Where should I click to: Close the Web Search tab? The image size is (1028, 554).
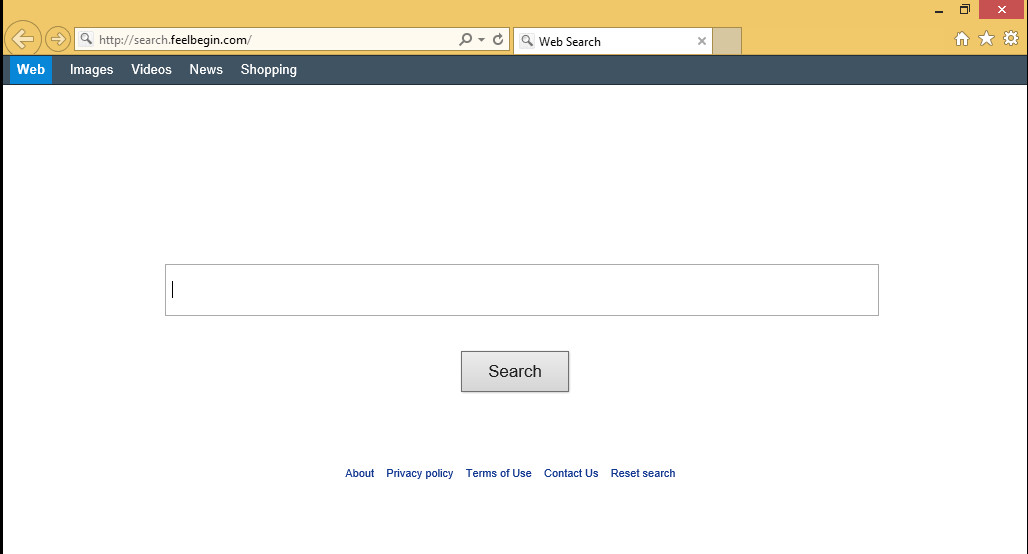pos(702,41)
